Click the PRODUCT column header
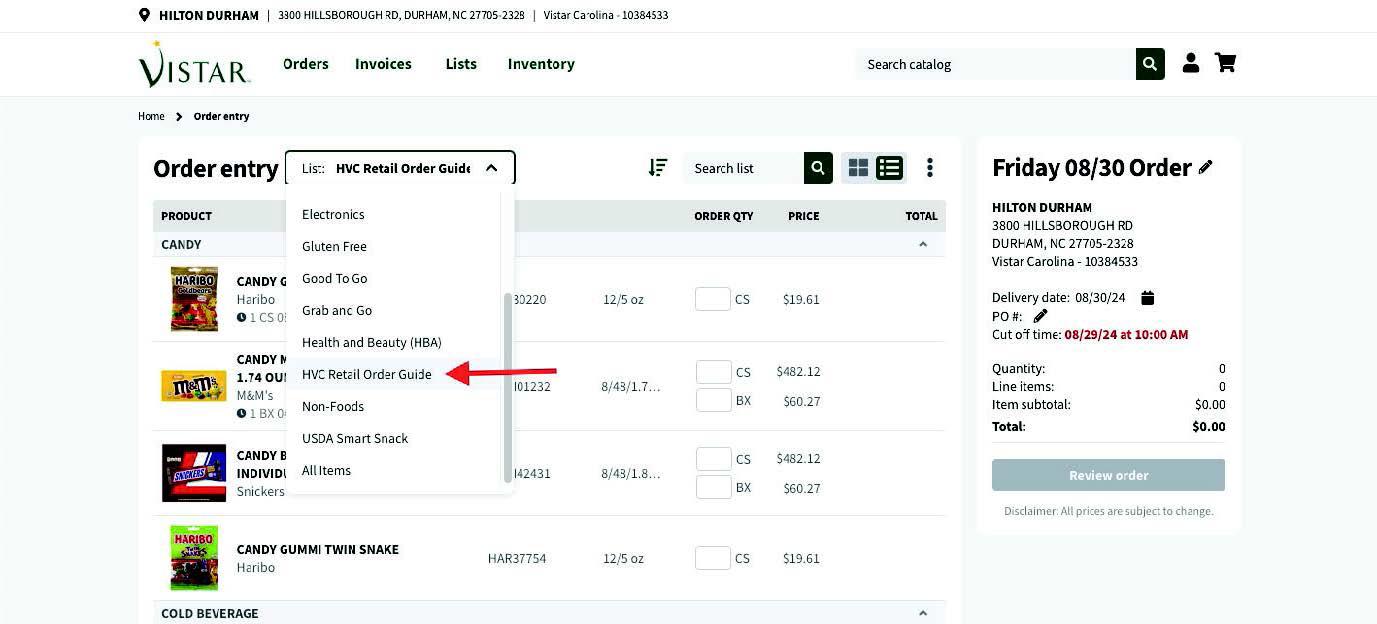This screenshot has width=1377, height=624. click(x=186, y=216)
